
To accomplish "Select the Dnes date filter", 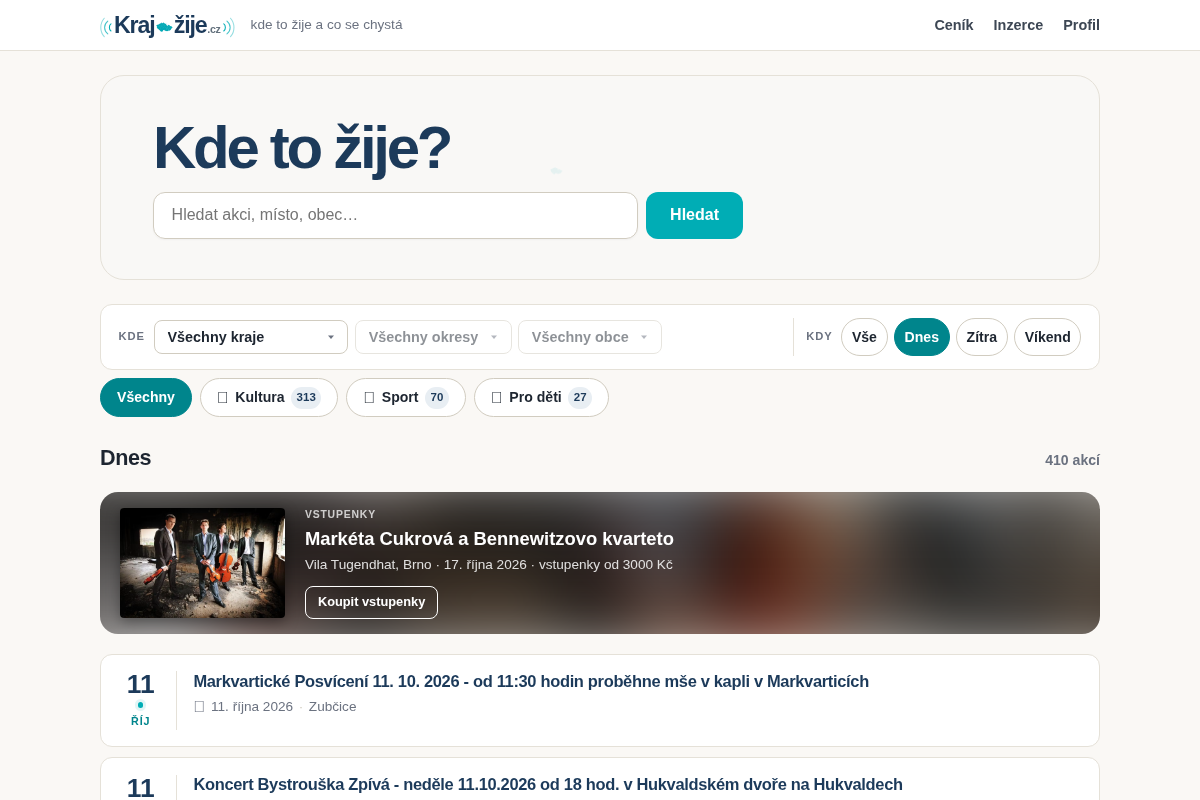I will 922,337.
